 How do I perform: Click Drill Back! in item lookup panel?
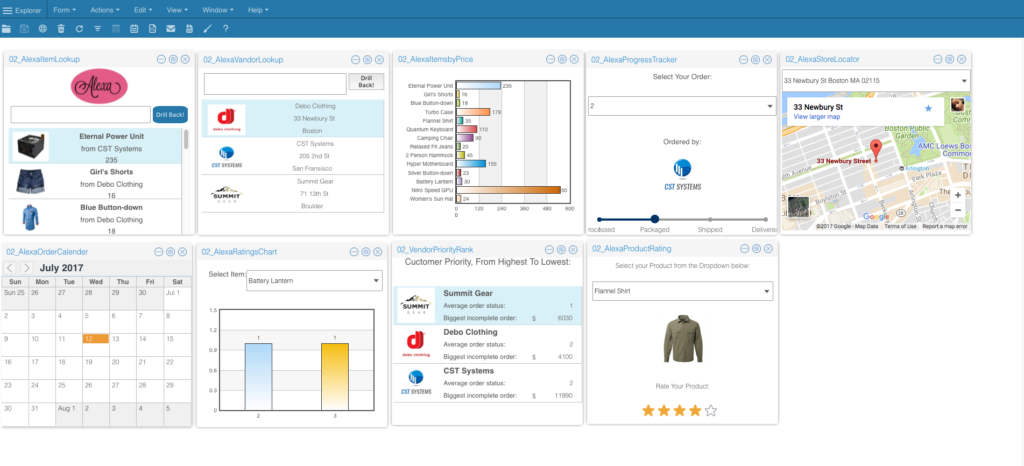coord(170,115)
